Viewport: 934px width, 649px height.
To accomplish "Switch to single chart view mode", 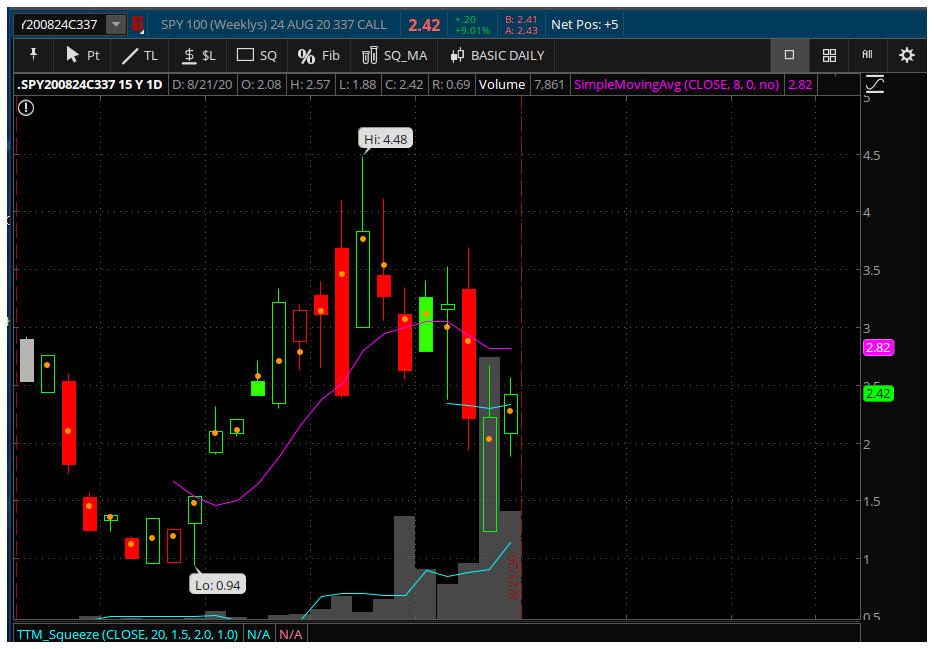I will pyautogui.click(x=789, y=55).
